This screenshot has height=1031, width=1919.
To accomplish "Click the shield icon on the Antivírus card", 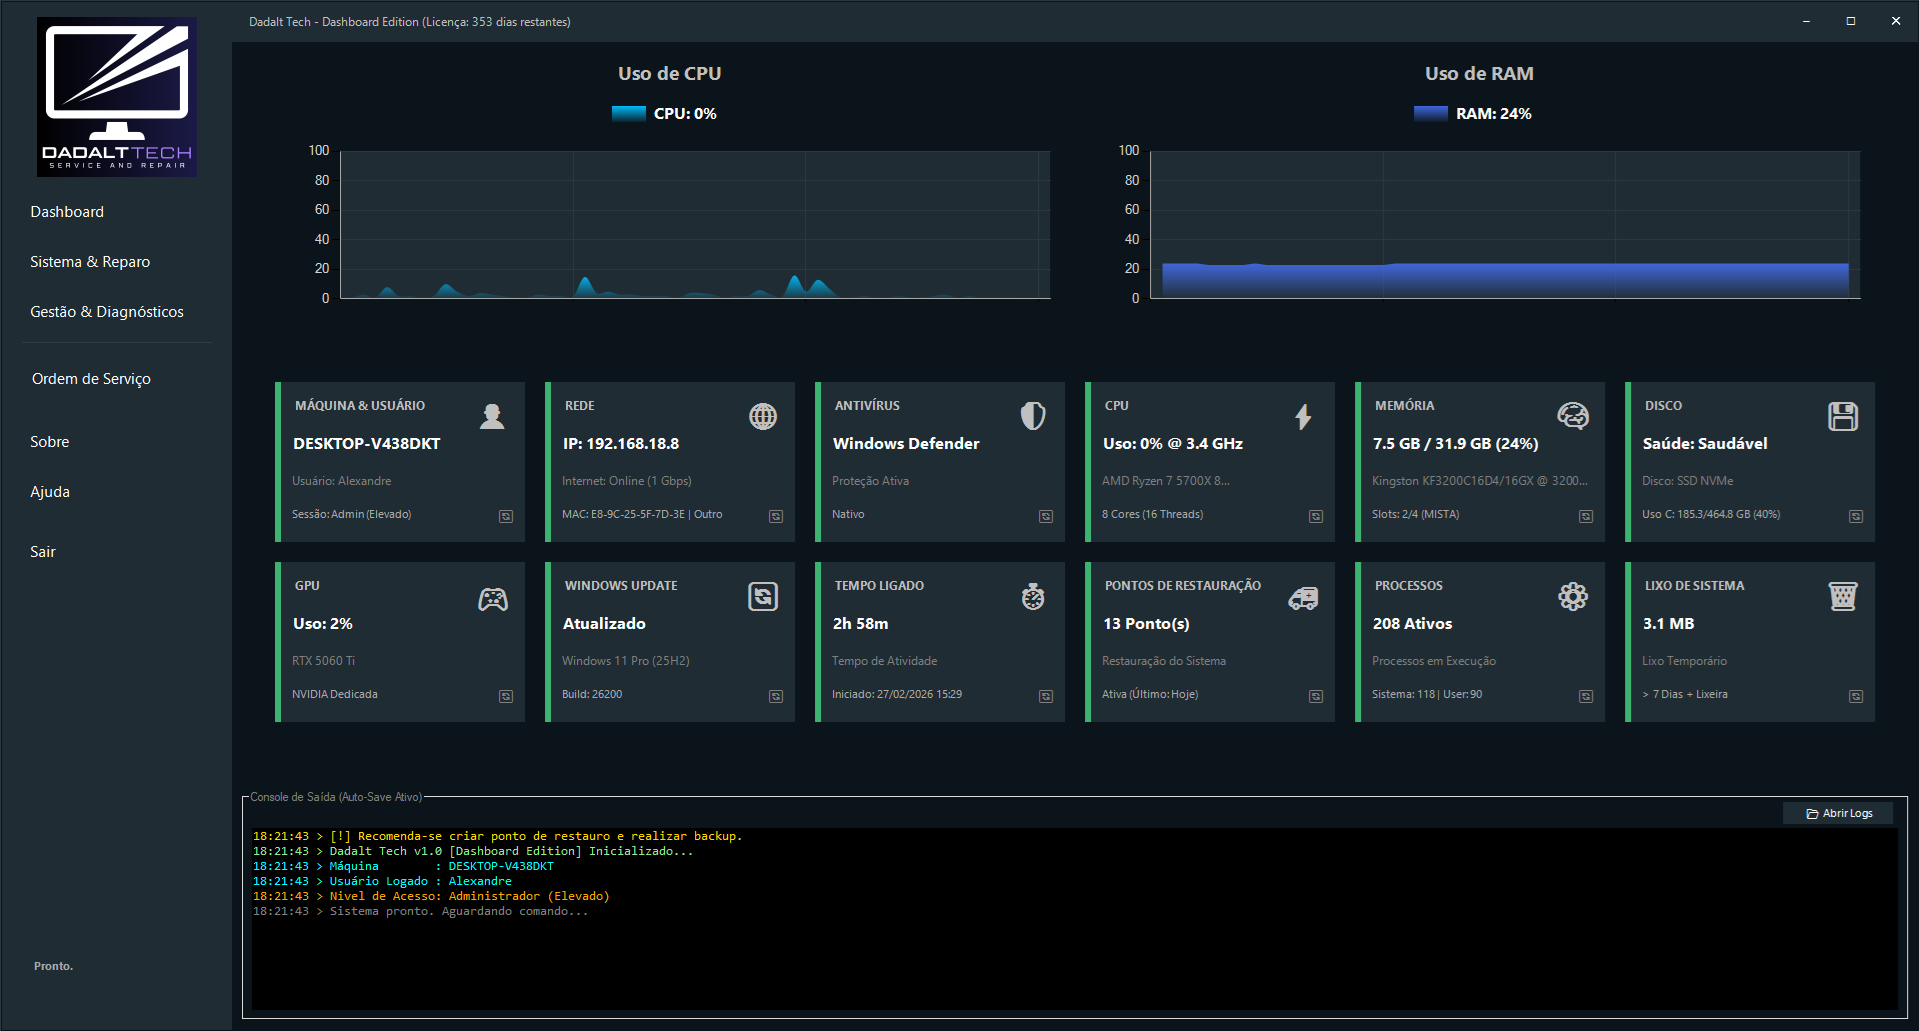I will tap(1032, 416).
